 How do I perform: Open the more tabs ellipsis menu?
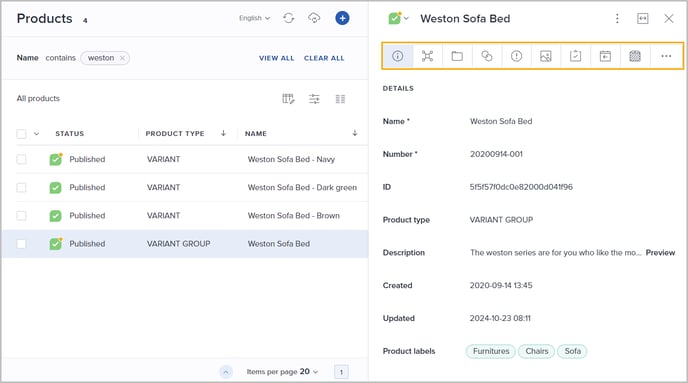(x=666, y=56)
